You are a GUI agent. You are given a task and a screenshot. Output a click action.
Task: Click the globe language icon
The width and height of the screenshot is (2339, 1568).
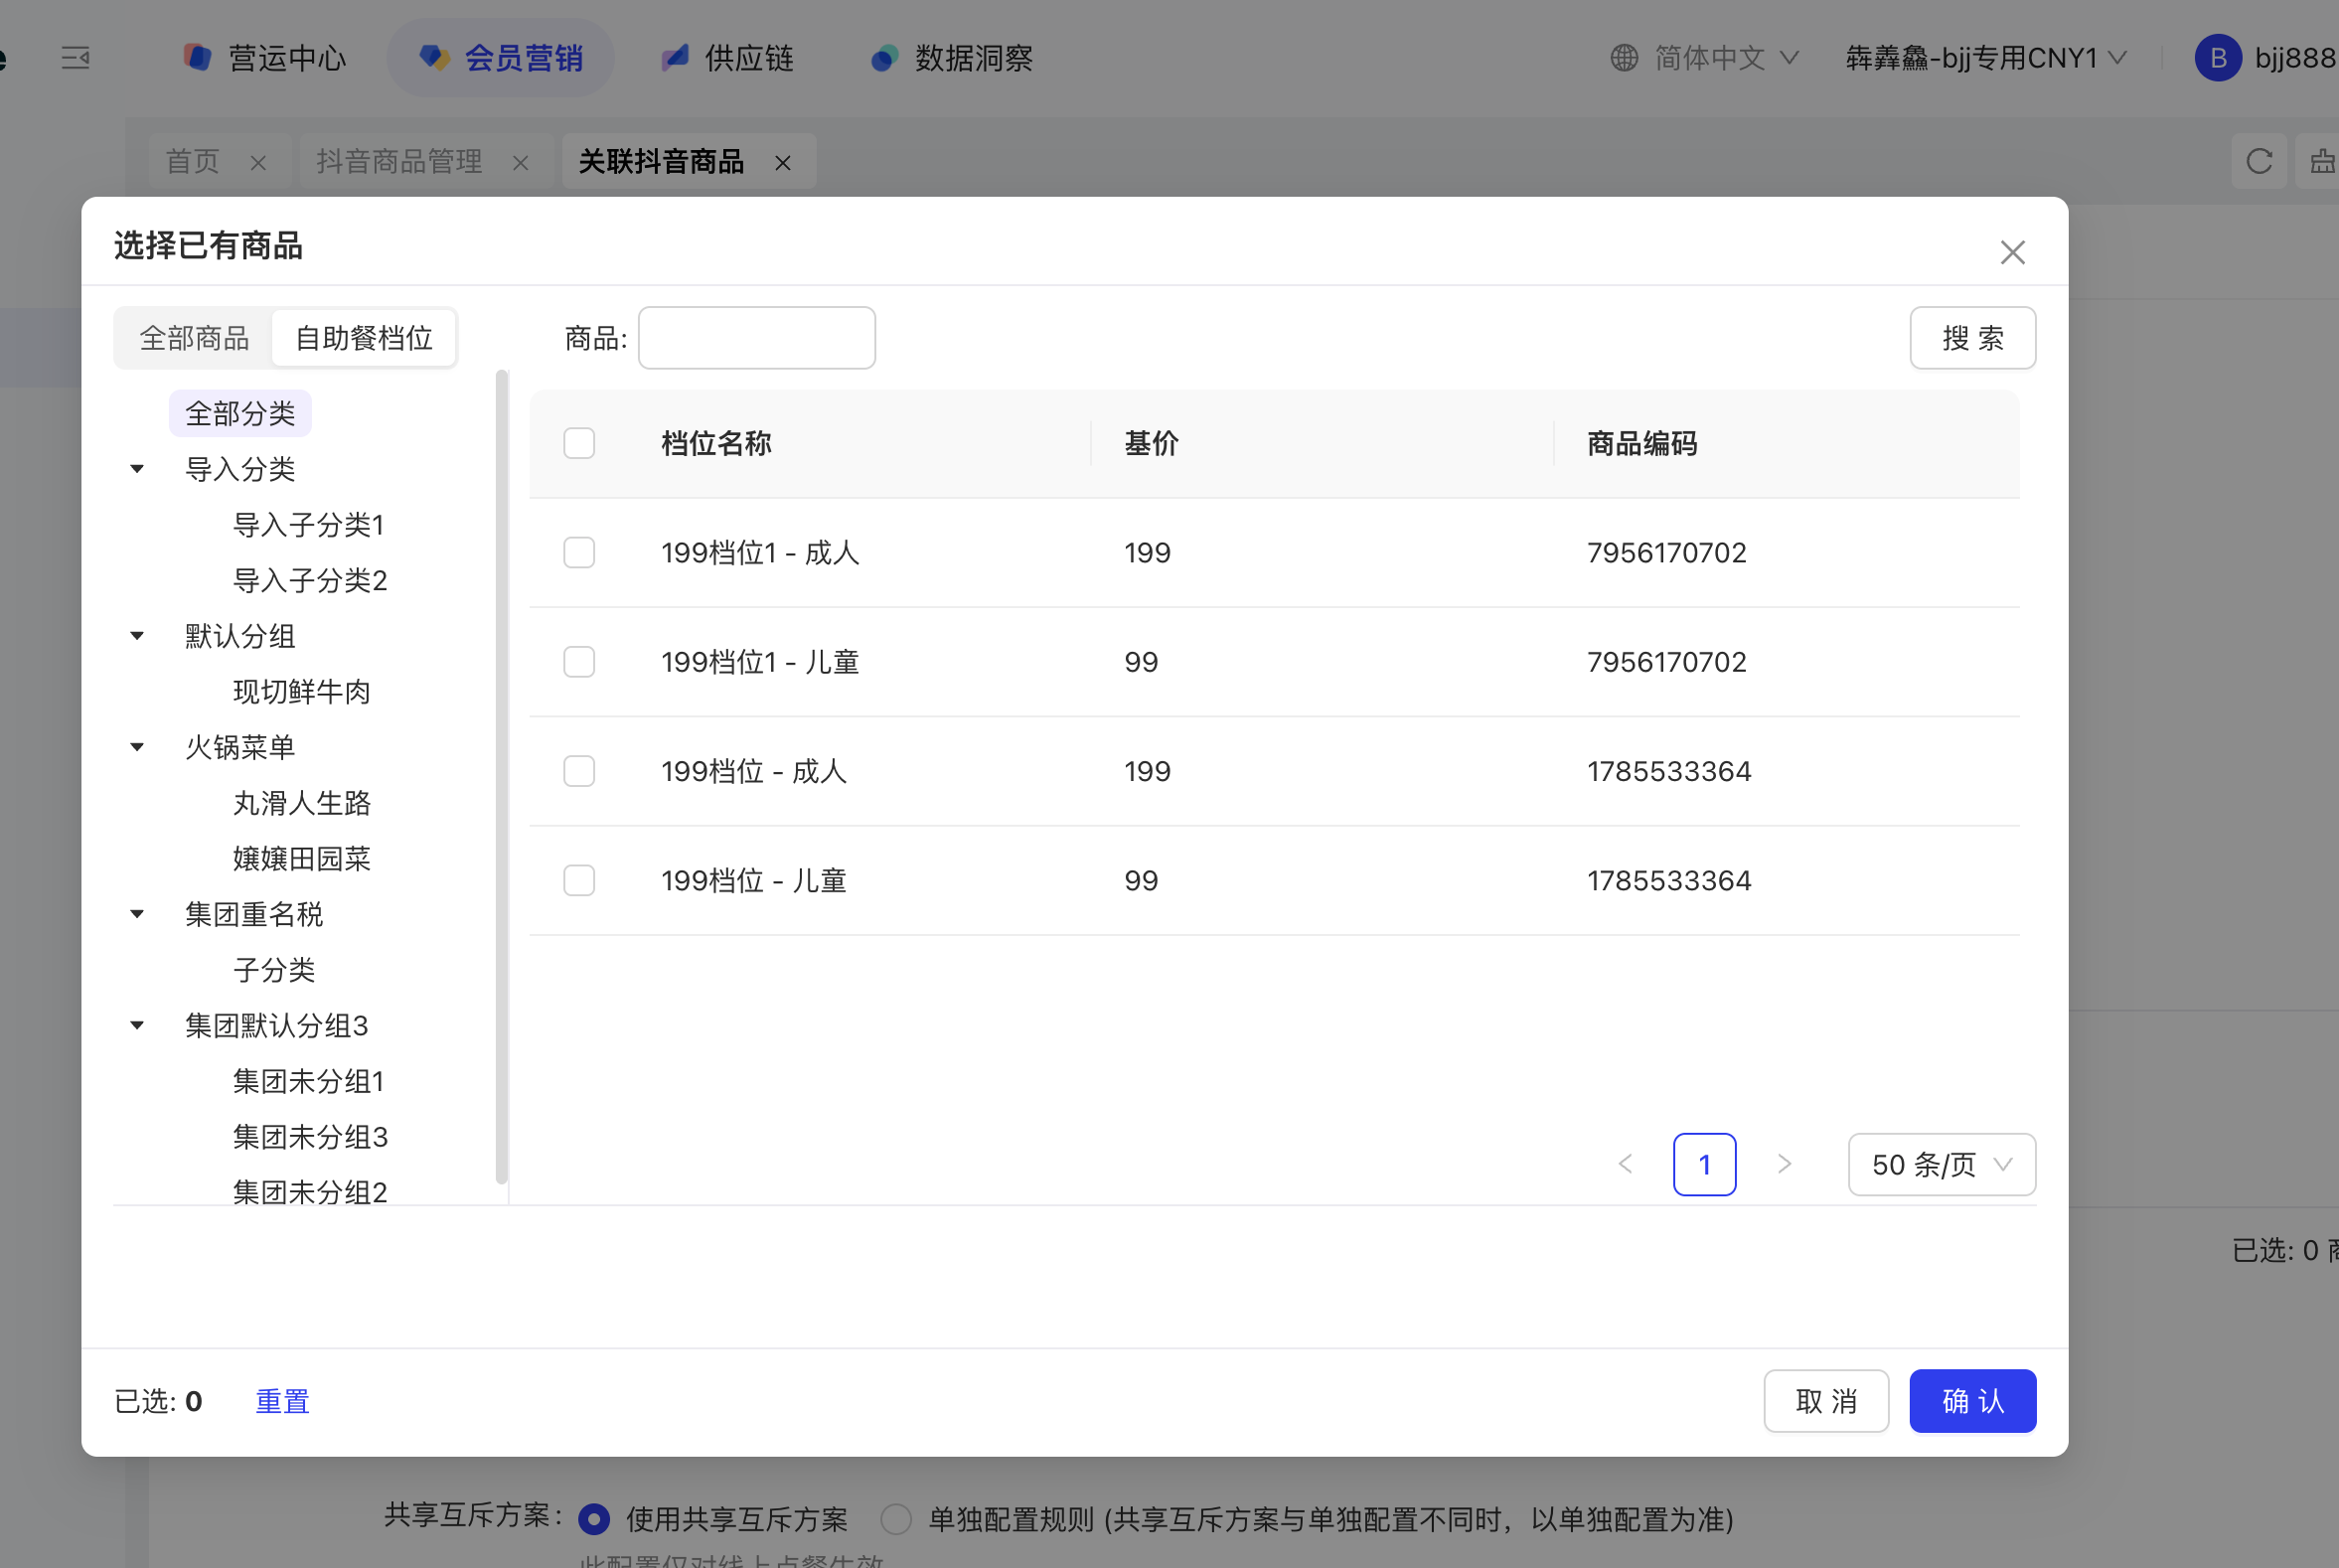pyautogui.click(x=1624, y=58)
